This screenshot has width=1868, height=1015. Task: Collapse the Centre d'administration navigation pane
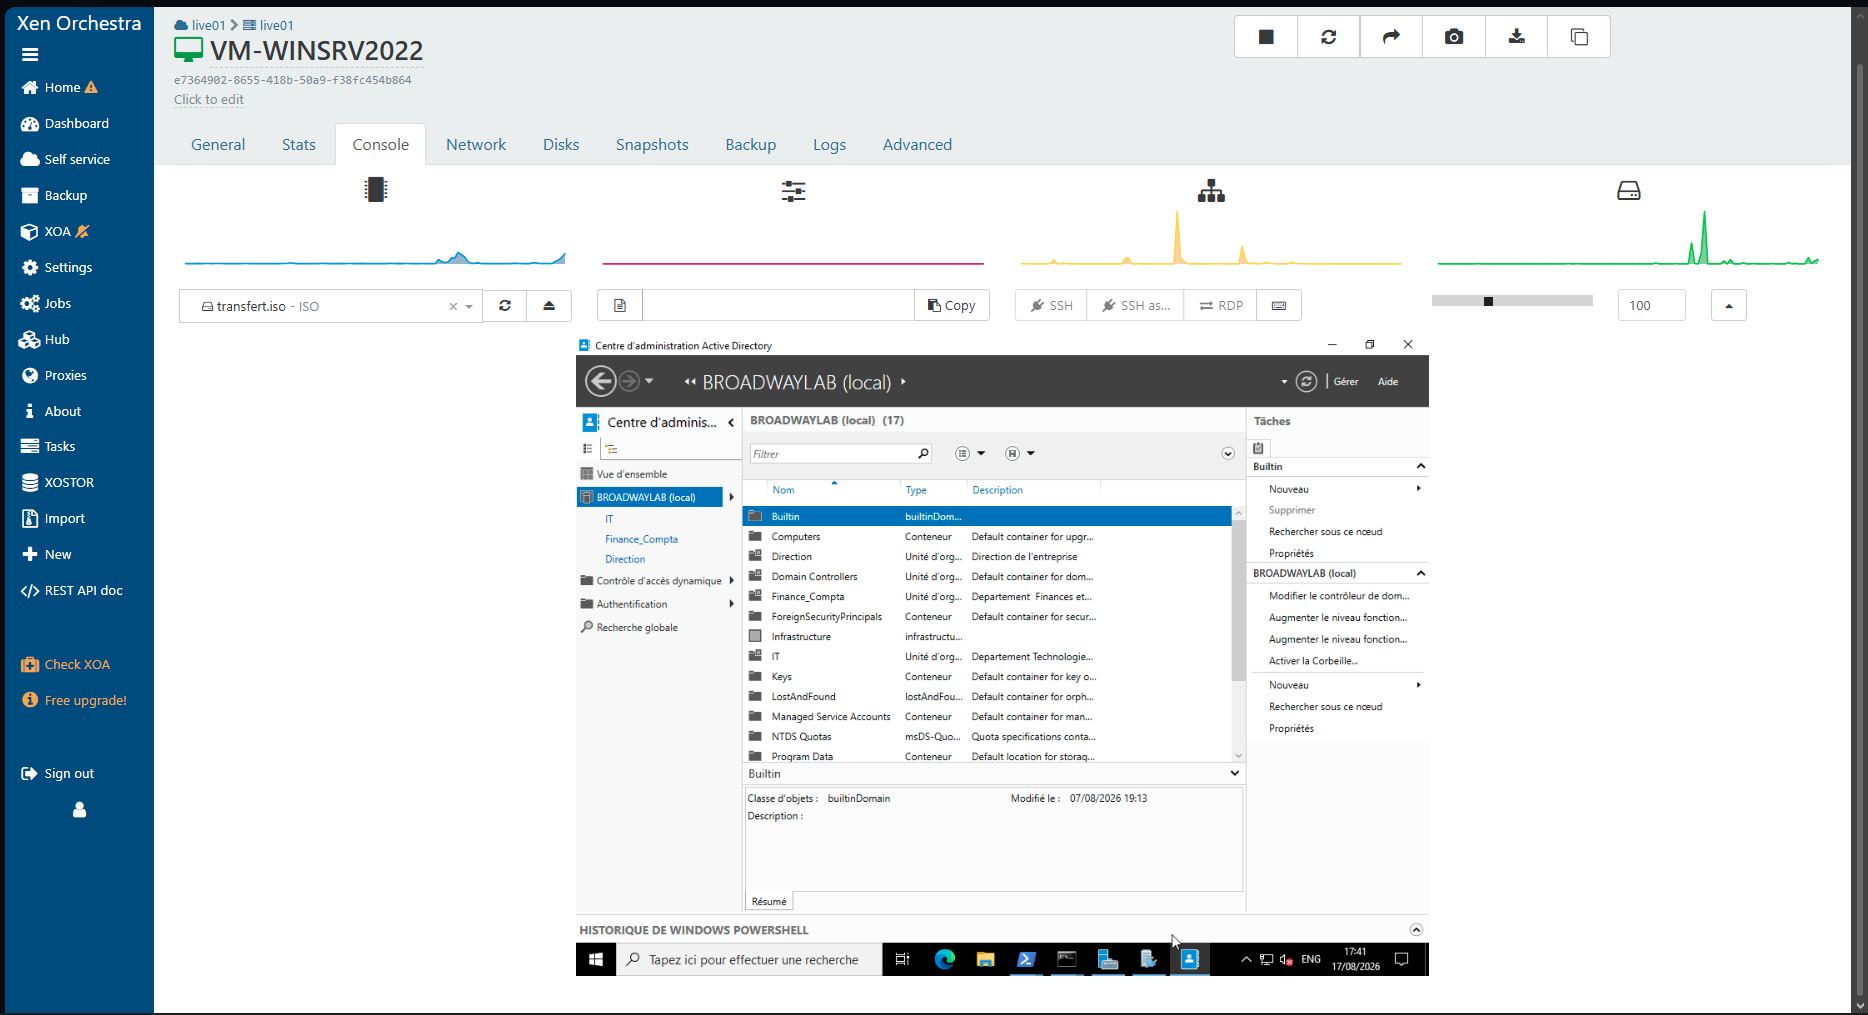point(731,422)
